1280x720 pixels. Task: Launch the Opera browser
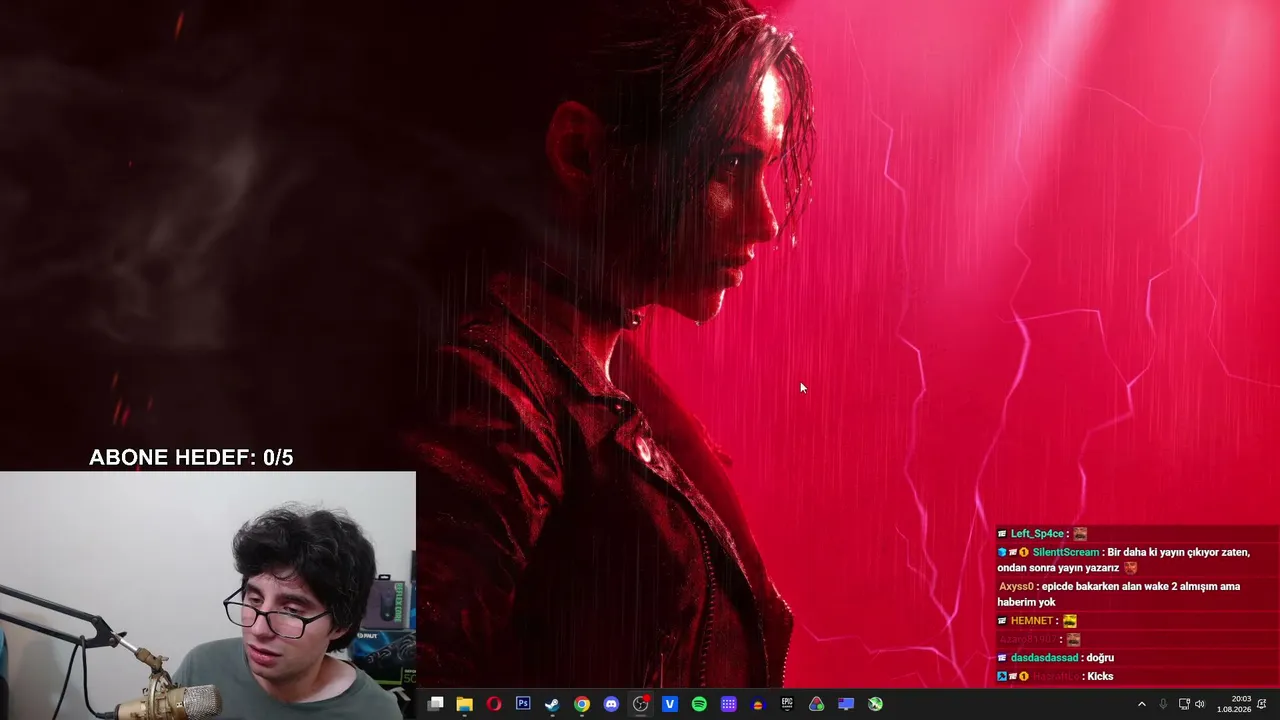click(494, 704)
